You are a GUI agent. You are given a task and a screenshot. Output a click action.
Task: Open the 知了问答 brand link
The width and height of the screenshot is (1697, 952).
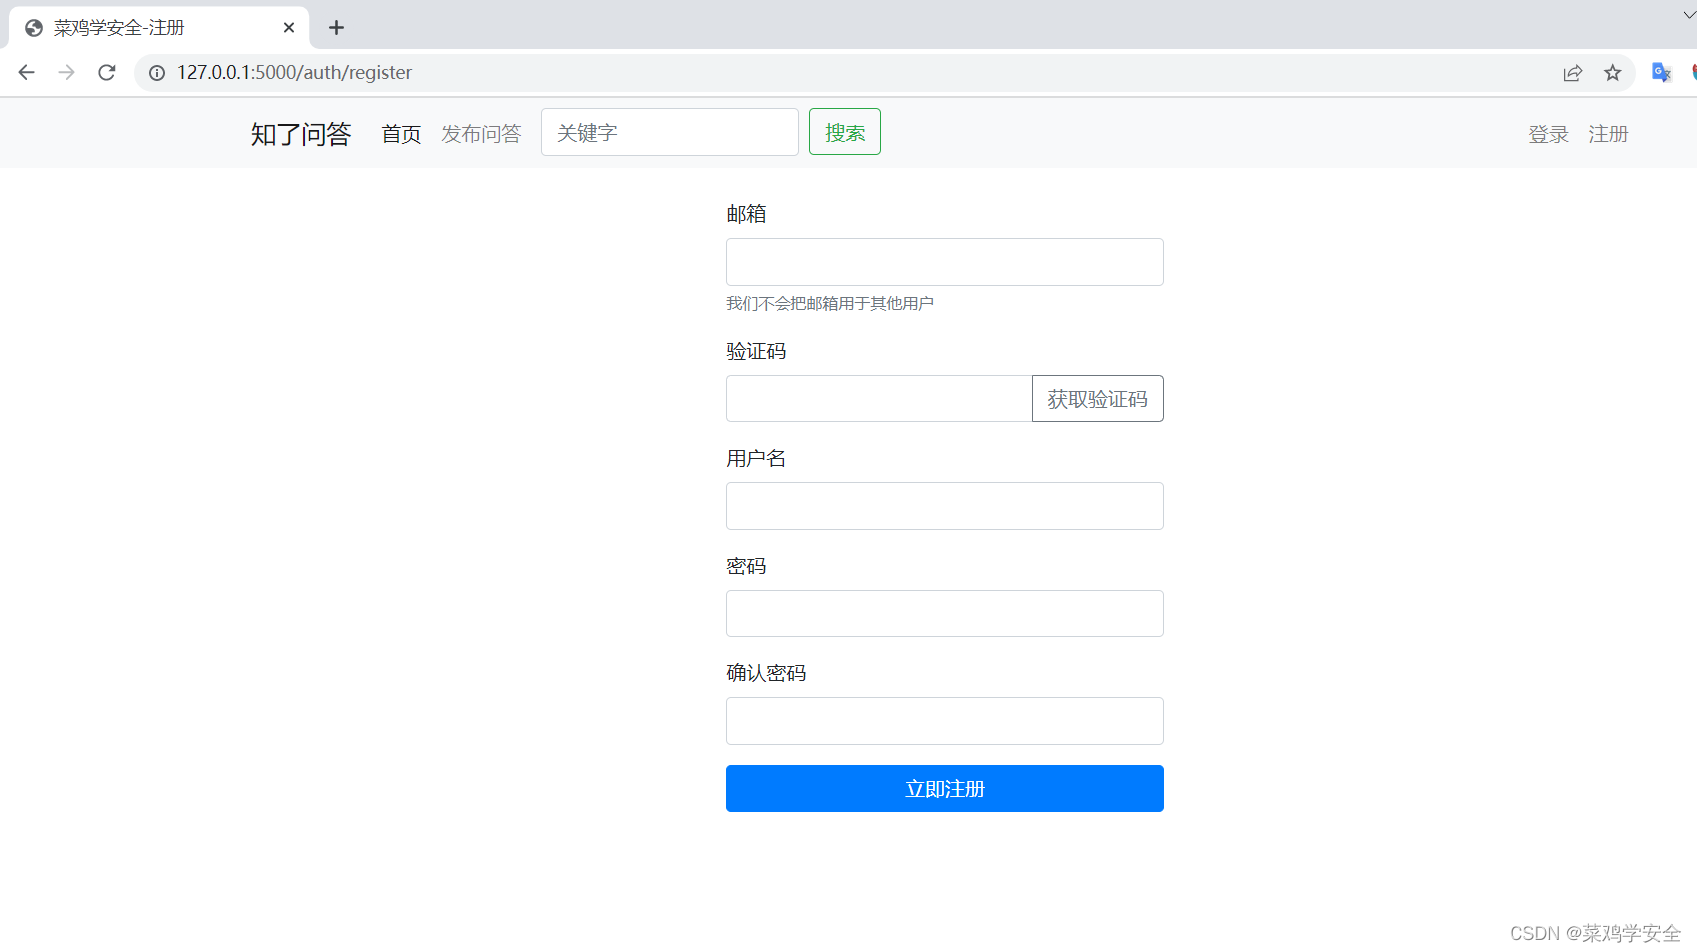click(x=301, y=134)
